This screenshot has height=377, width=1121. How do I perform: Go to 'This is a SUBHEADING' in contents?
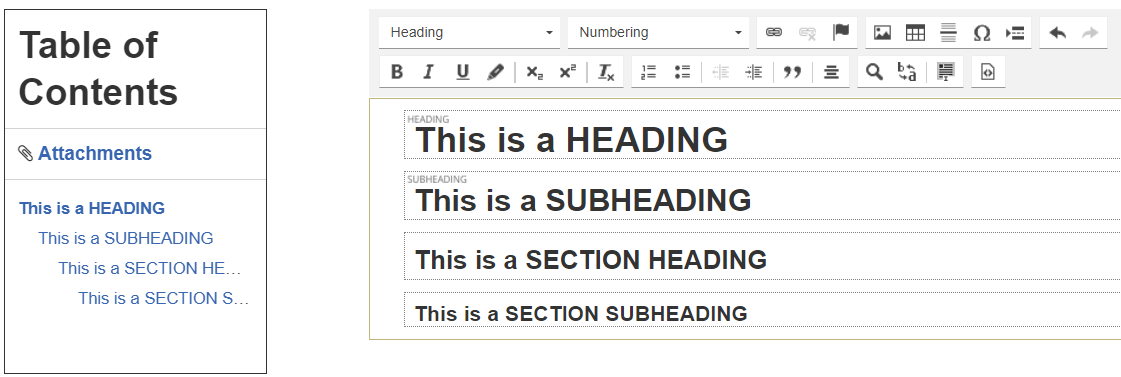[126, 238]
